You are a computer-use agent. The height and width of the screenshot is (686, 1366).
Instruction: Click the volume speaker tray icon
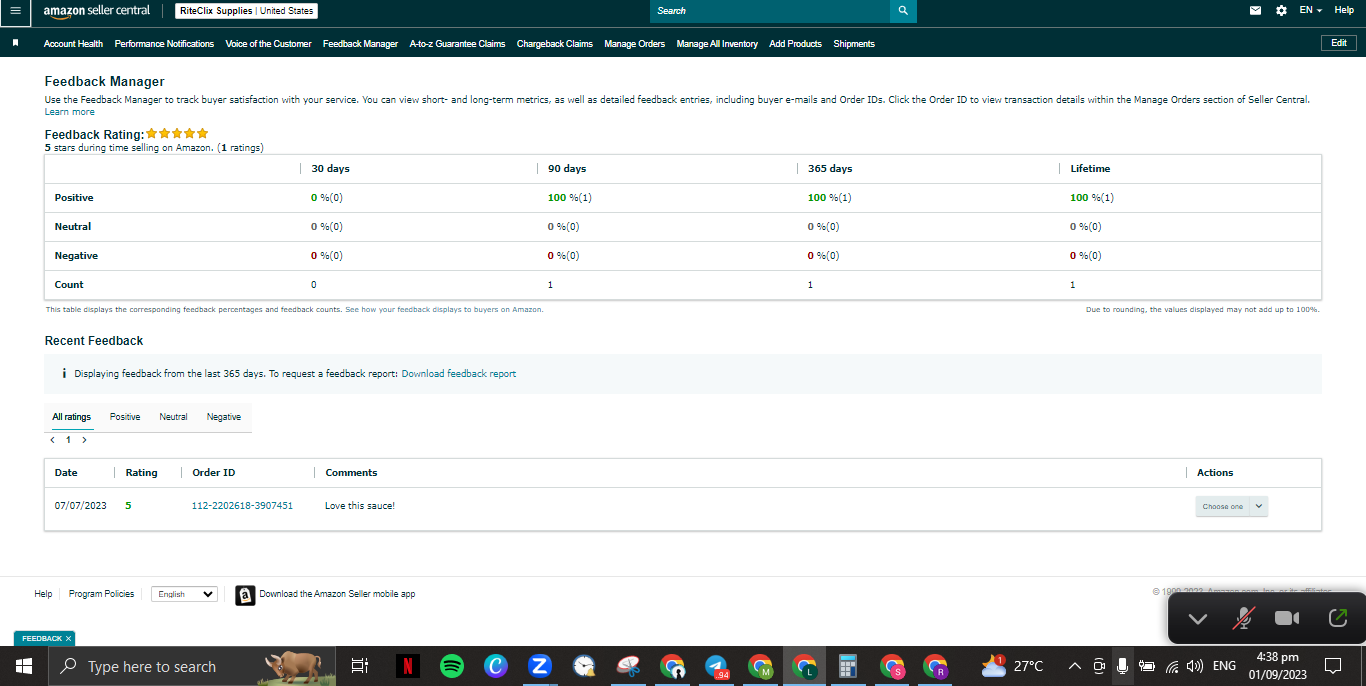pyautogui.click(x=1194, y=666)
